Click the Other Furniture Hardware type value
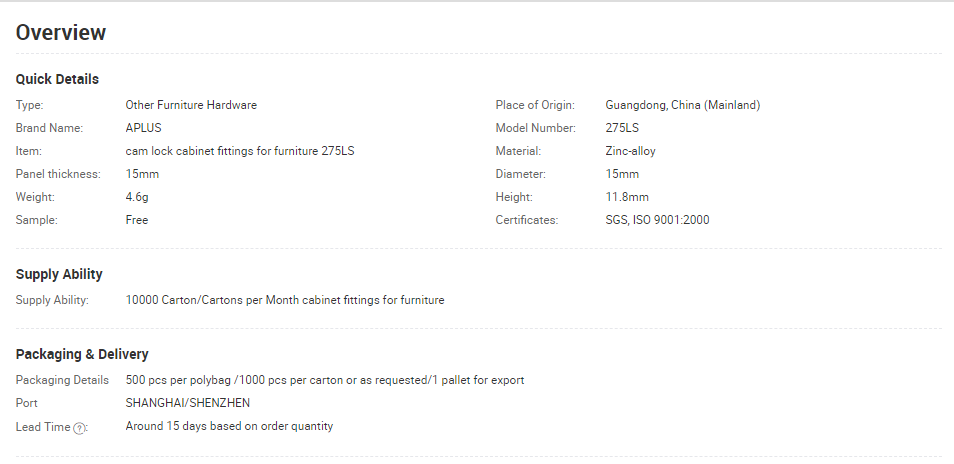Screen dimensions: 954x464 [x=191, y=105]
